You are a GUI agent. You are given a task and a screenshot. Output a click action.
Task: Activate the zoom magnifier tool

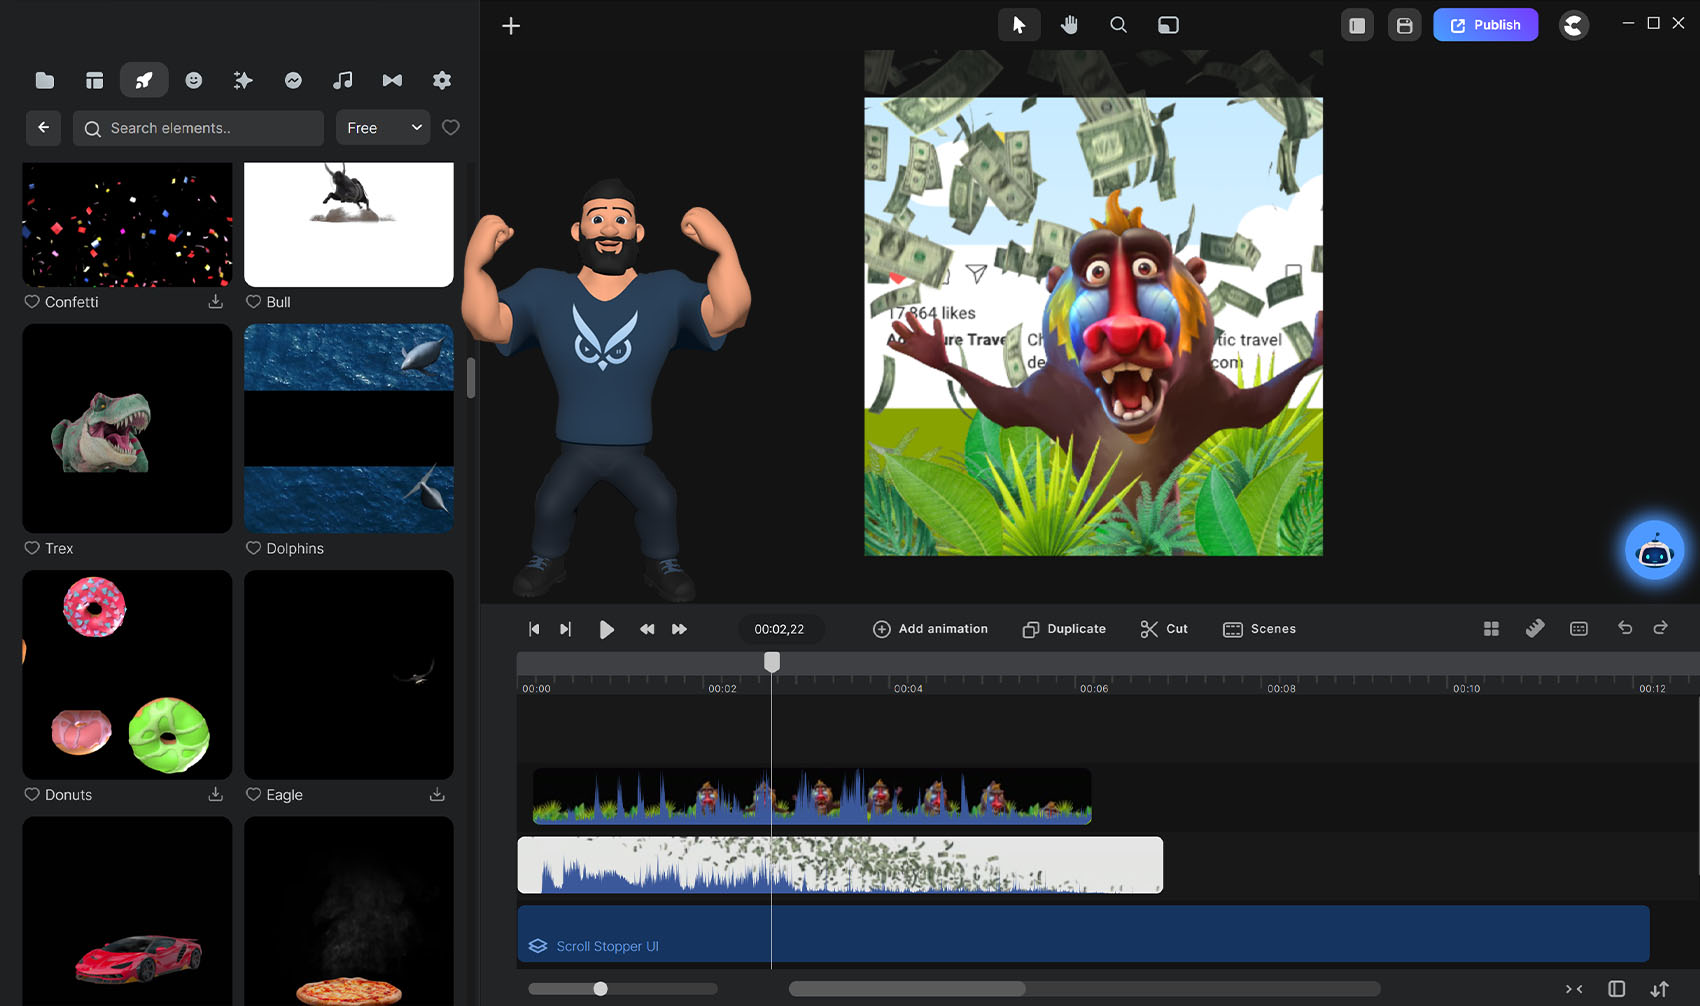tap(1118, 25)
